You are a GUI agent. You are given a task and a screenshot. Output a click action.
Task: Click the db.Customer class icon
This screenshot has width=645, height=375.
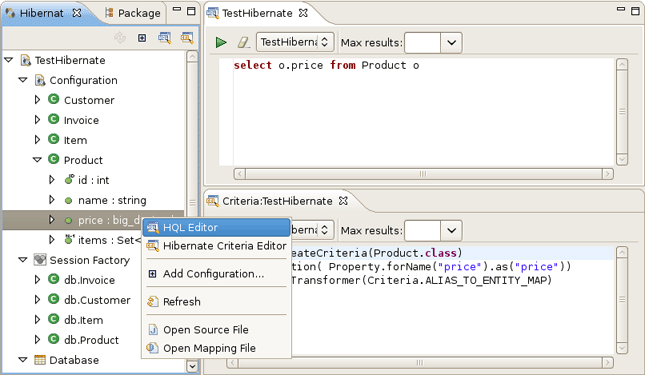[53, 299]
